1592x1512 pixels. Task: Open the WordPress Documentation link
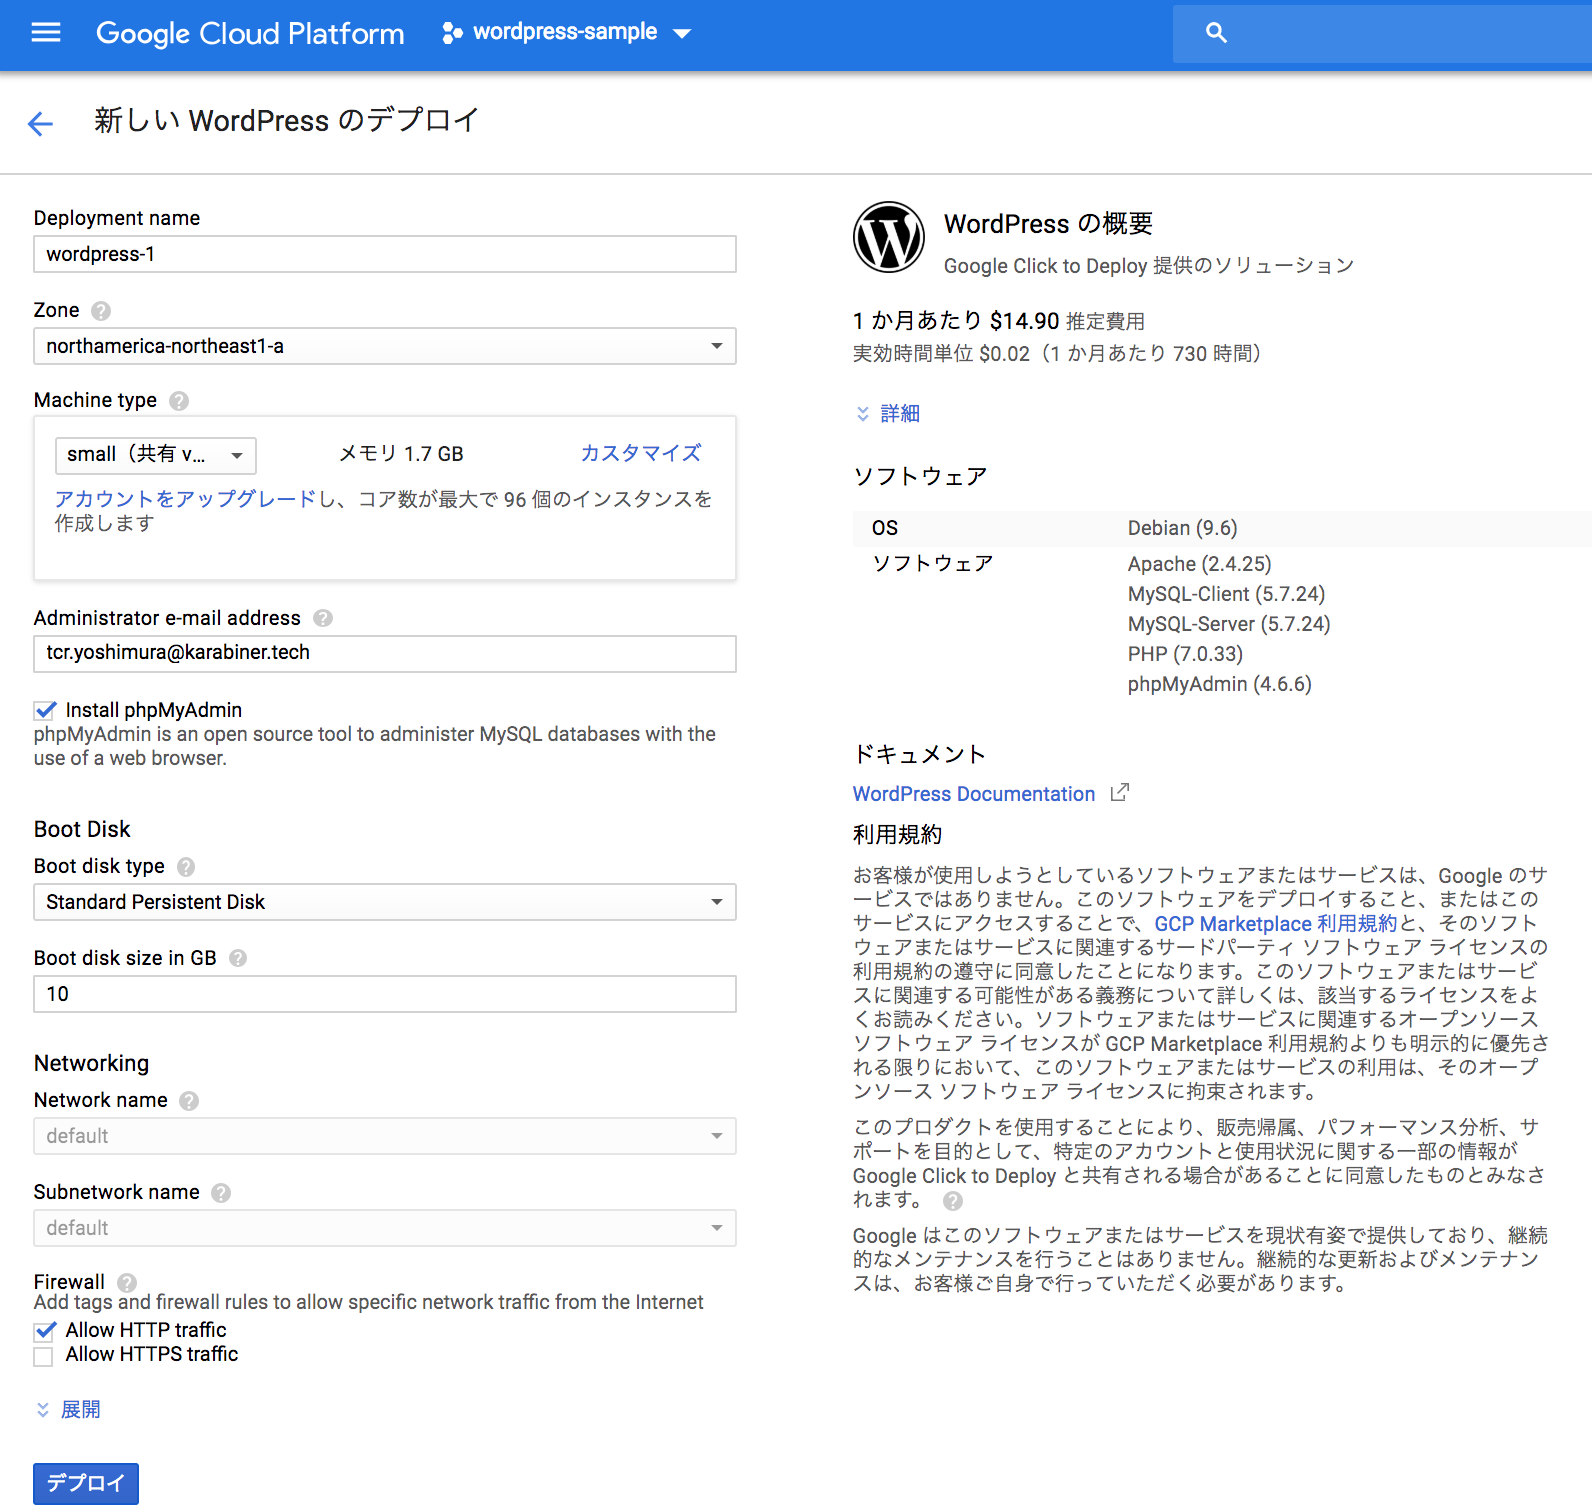[x=973, y=794]
